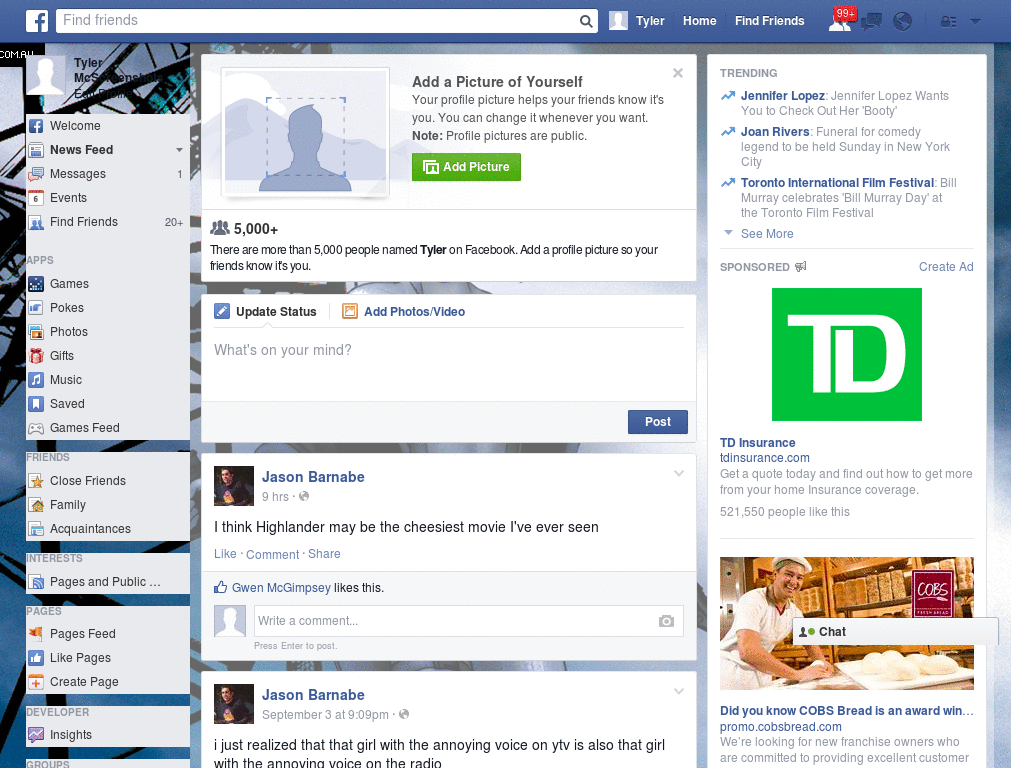Go to Home in top navigation

coord(699,21)
